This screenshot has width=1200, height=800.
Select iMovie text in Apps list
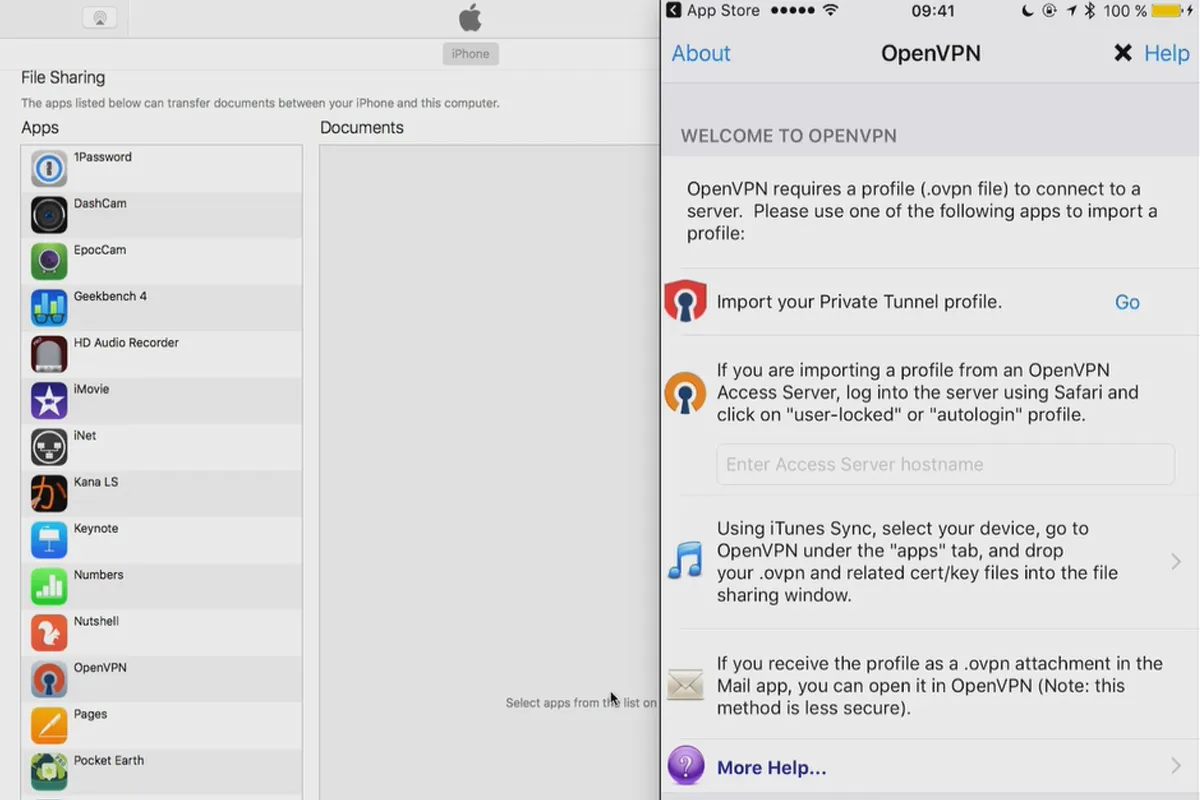91,389
